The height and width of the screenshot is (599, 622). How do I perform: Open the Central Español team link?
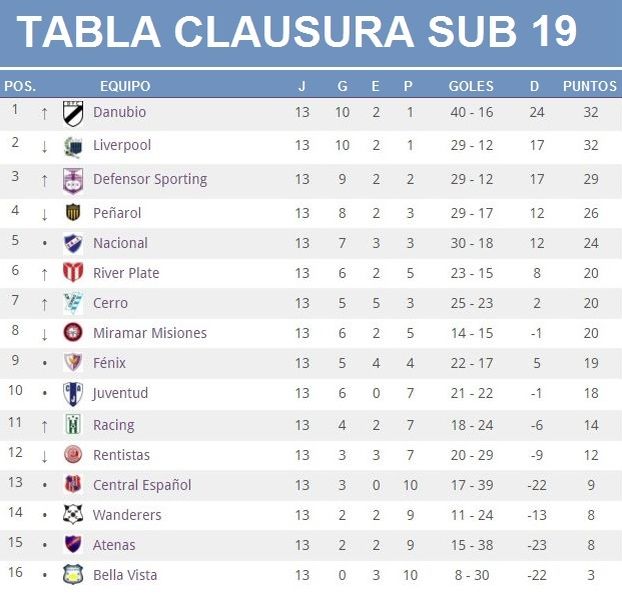point(142,485)
